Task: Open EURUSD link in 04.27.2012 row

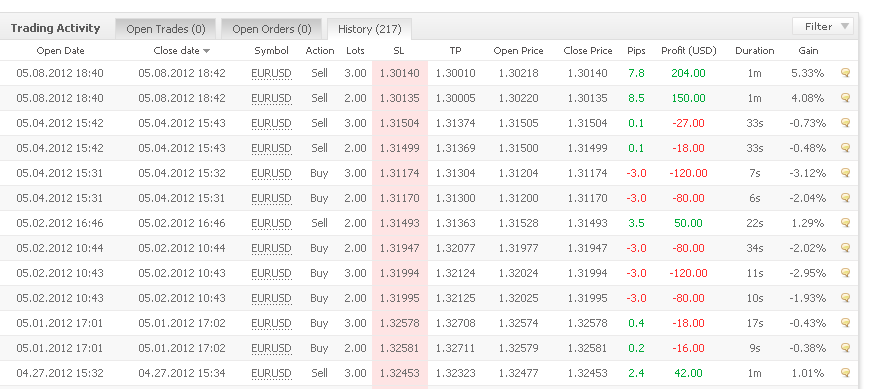Action: 271,373
